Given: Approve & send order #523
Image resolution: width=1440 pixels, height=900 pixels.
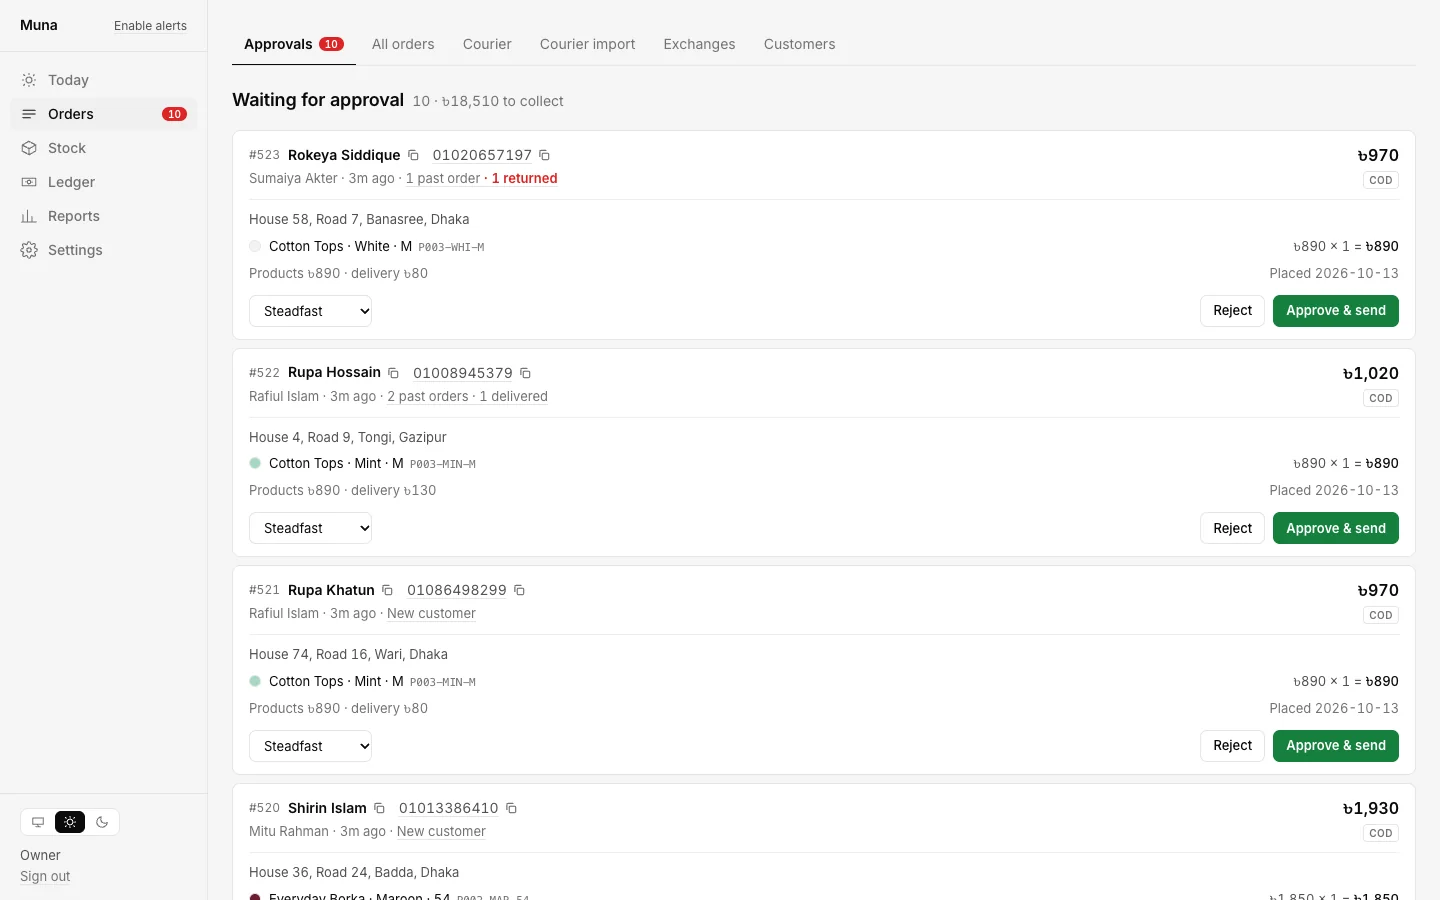Looking at the screenshot, I should (x=1336, y=311).
